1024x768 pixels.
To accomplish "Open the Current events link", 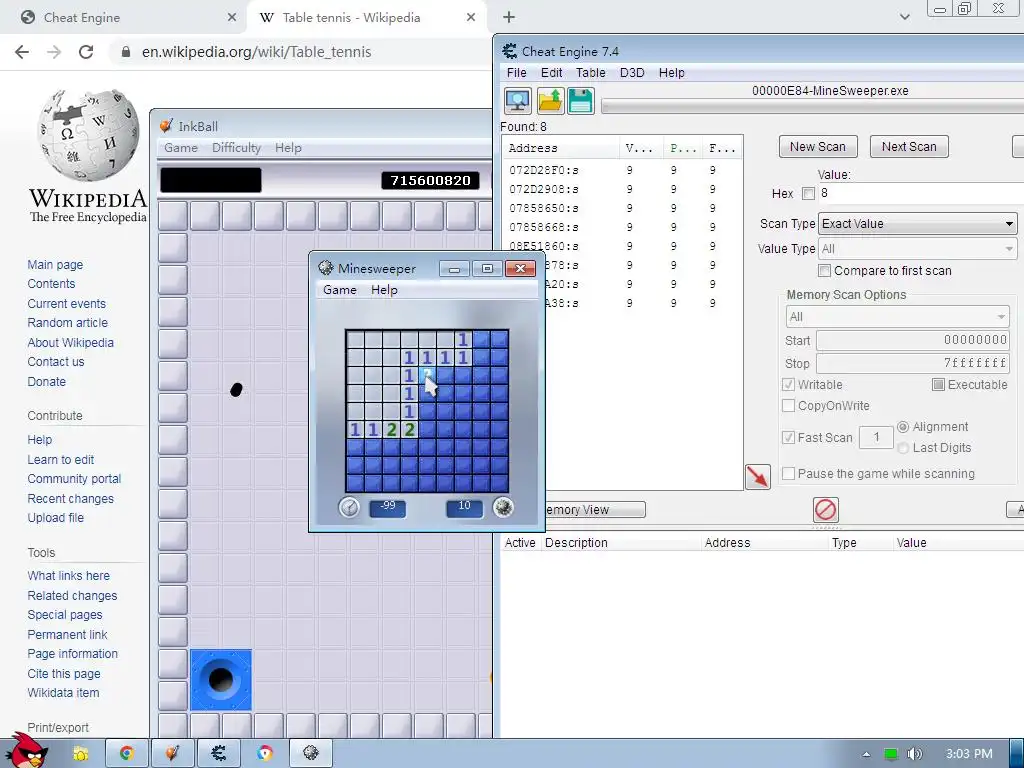I will pyautogui.click(x=66, y=304).
